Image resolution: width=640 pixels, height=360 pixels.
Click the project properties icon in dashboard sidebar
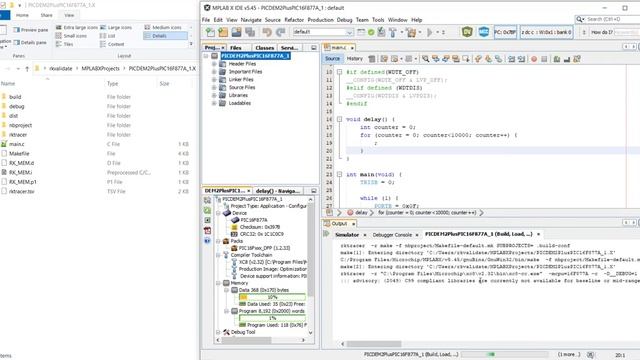[x=207, y=200]
